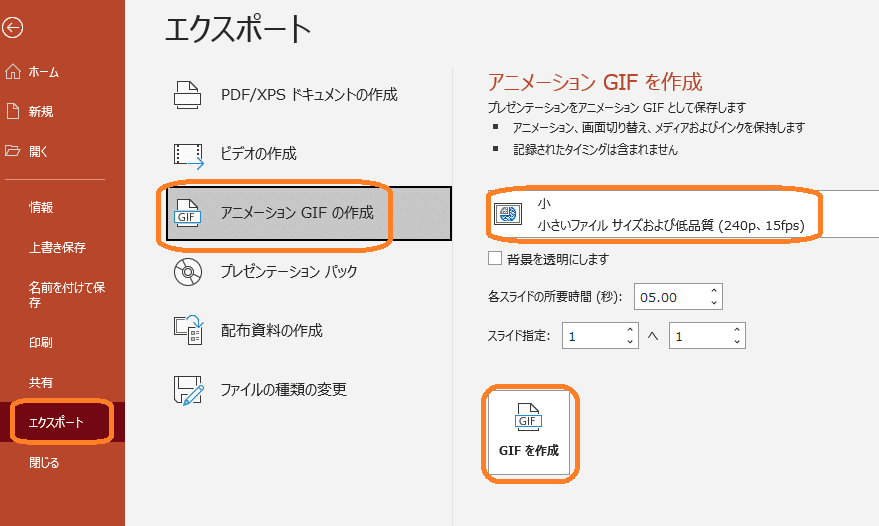Image resolution: width=879 pixels, height=526 pixels.
Task: Click the 記録されたタイミングは含まれません text
Action: (595, 150)
